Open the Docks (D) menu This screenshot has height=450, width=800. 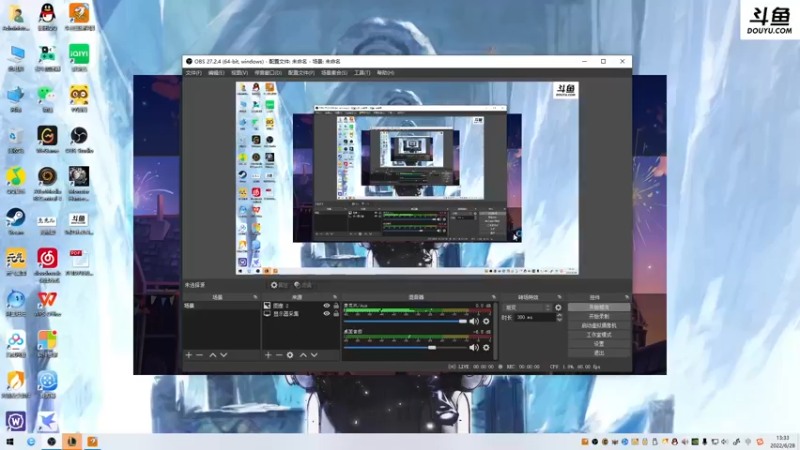268,73
